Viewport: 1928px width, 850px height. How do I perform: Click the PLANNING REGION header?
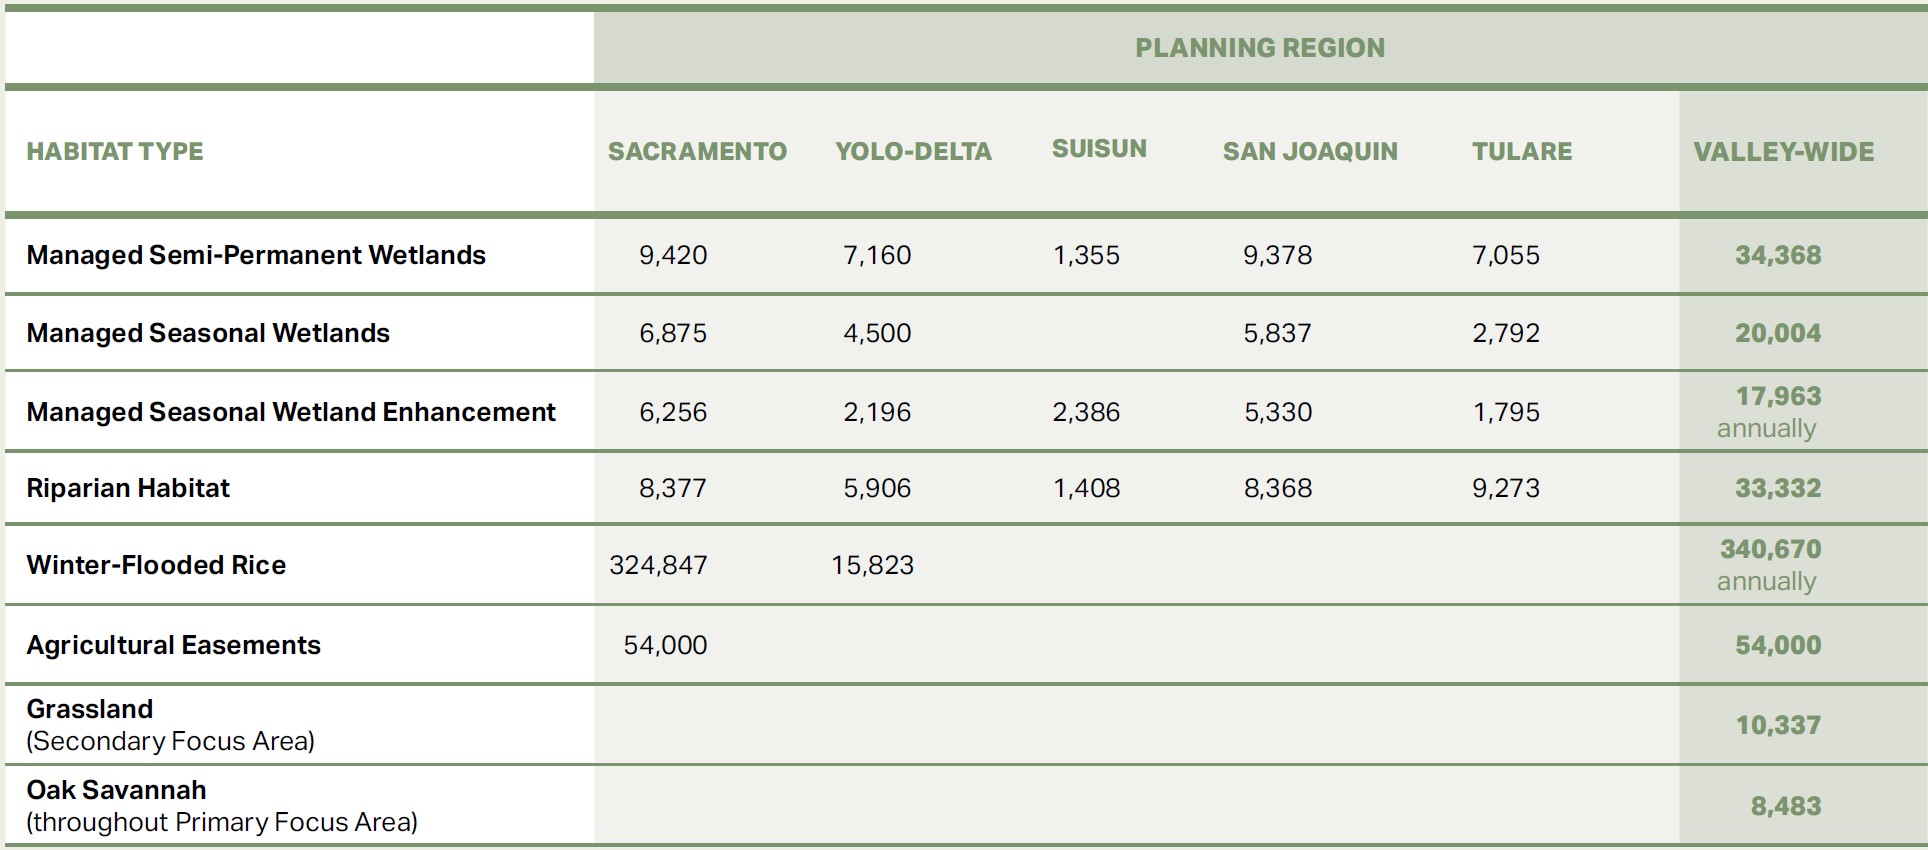coord(1260,48)
